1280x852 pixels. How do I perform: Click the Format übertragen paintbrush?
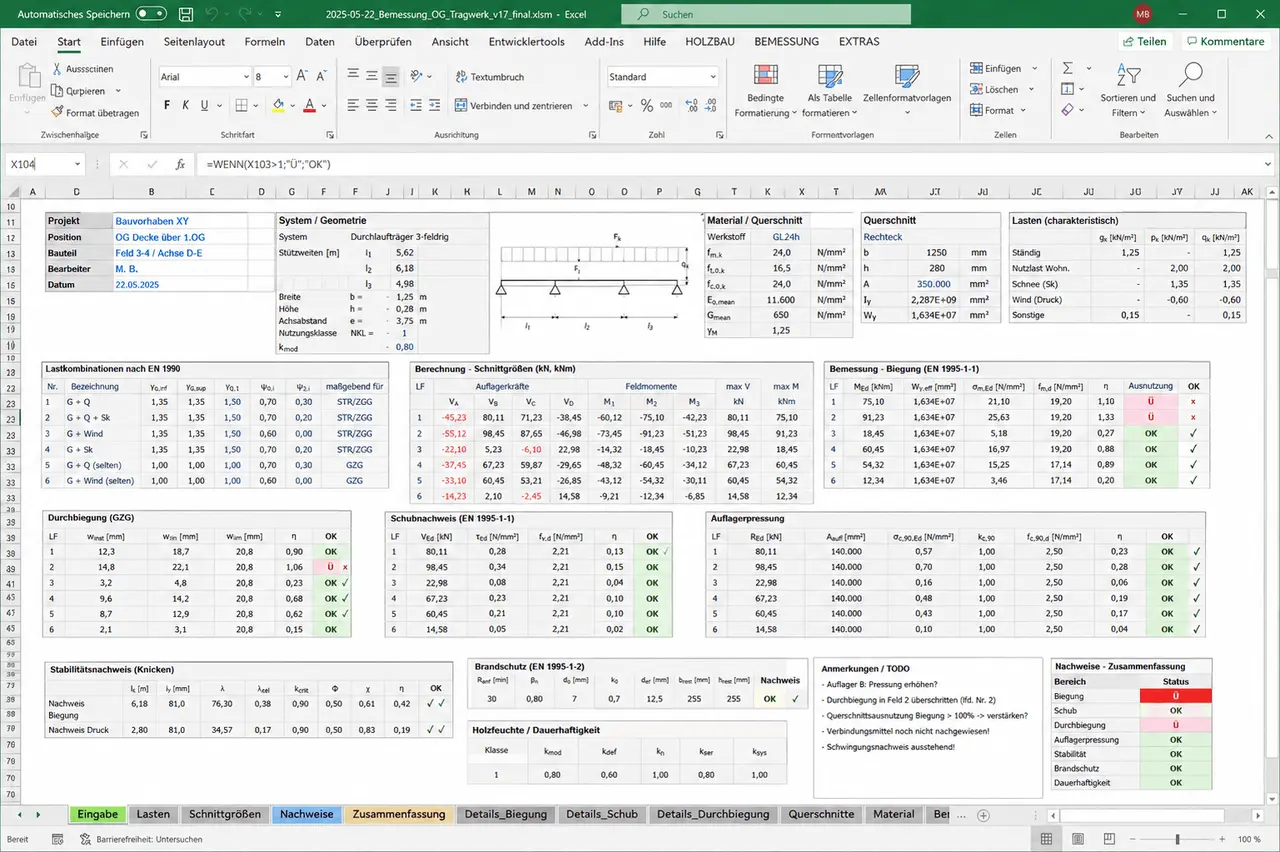click(57, 113)
